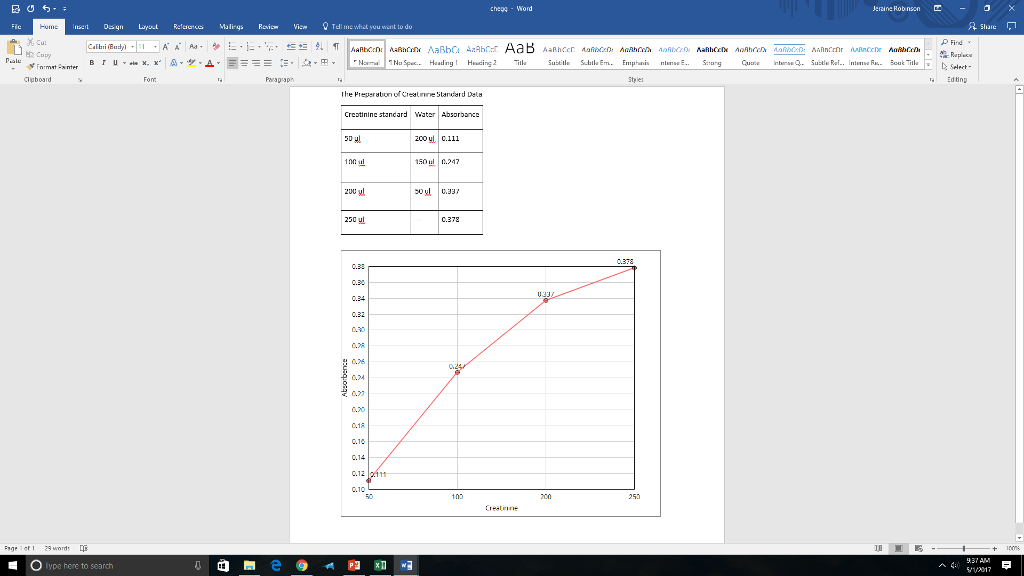Open the Mailings ribbon tab
Image resolution: width=1024 pixels, height=576 pixels.
(x=232, y=28)
